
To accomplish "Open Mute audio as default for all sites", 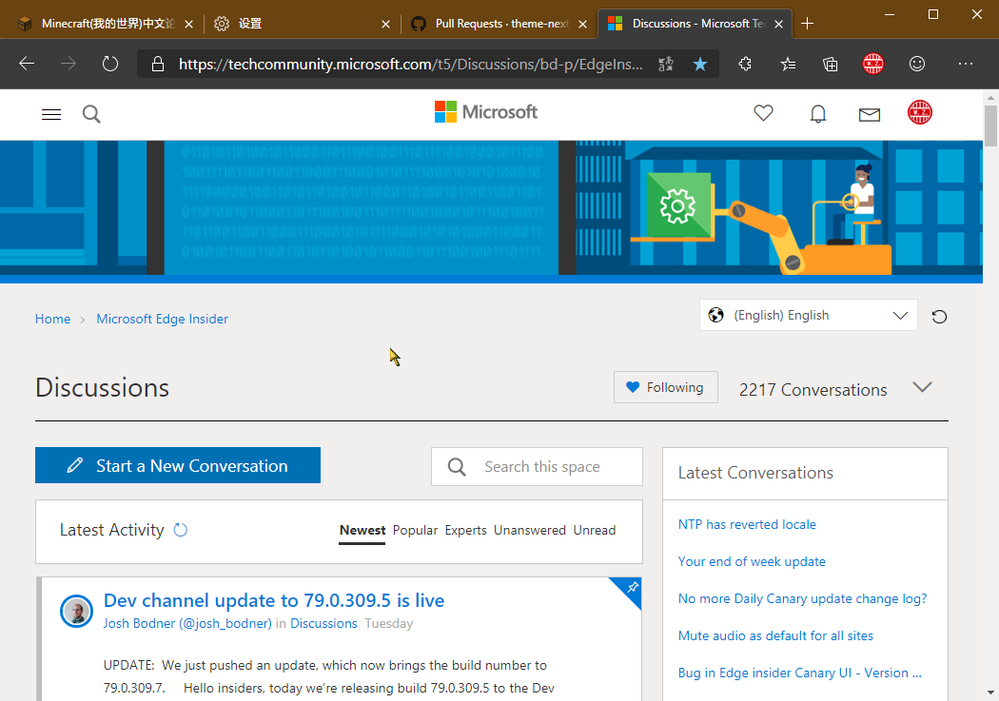I will [x=775, y=635].
